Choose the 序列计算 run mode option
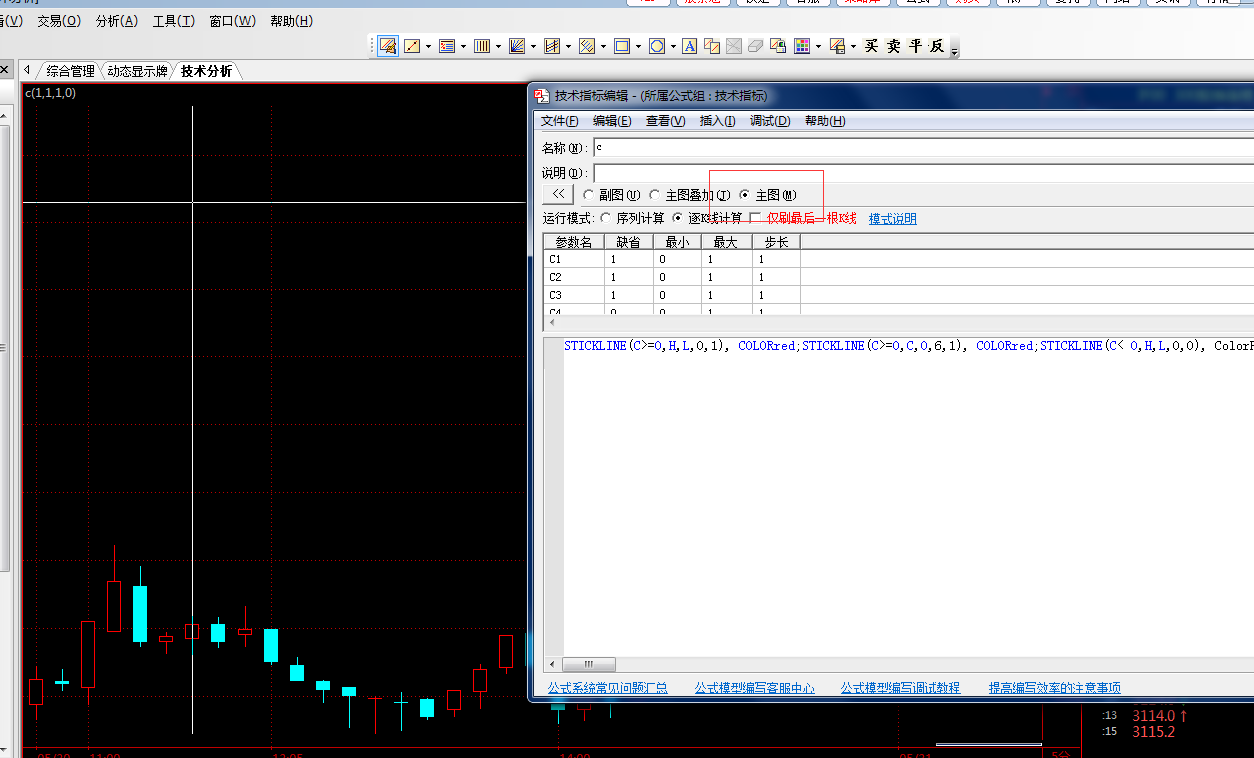This screenshot has width=1254, height=758. pyautogui.click(x=606, y=218)
